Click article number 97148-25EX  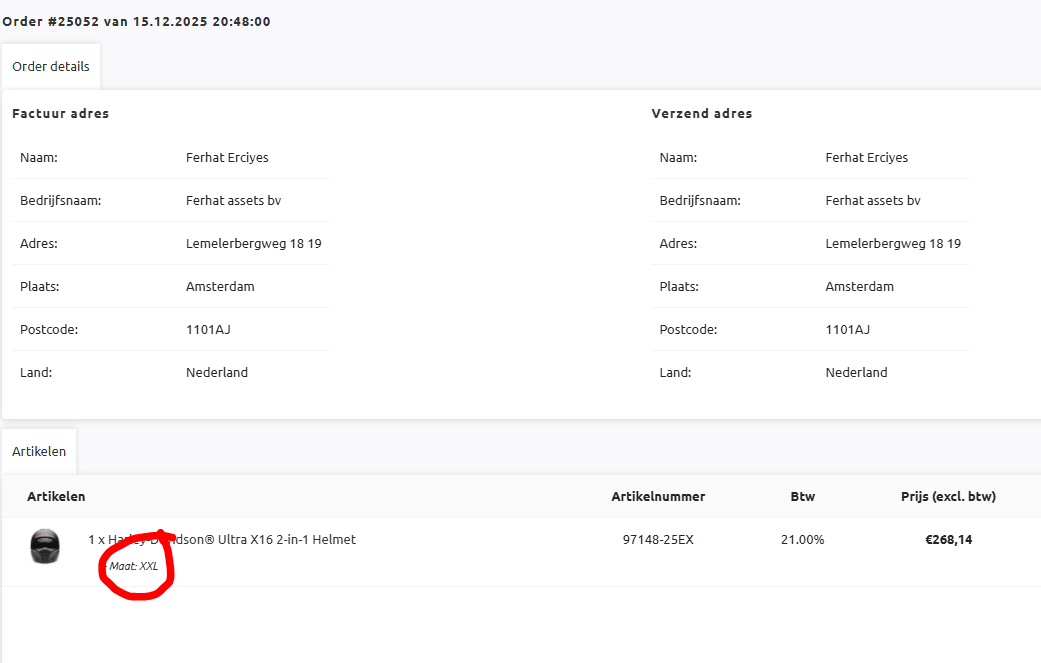click(657, 540)
